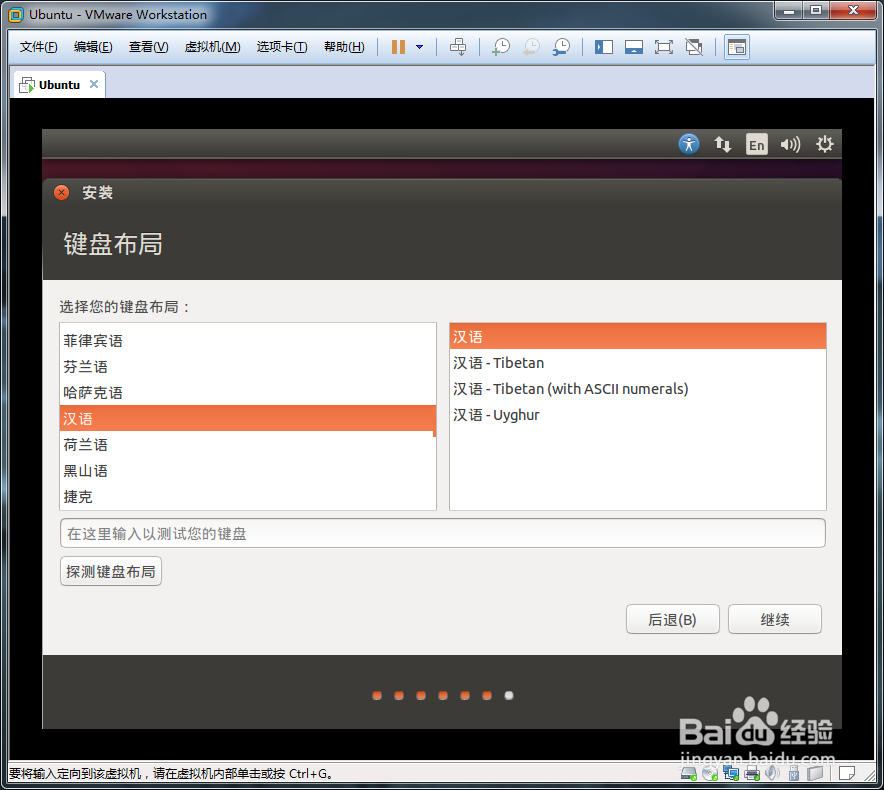Screen dimensions: 884x790
Task: Click the removable disk status bar icon
Action: [815, 774]
